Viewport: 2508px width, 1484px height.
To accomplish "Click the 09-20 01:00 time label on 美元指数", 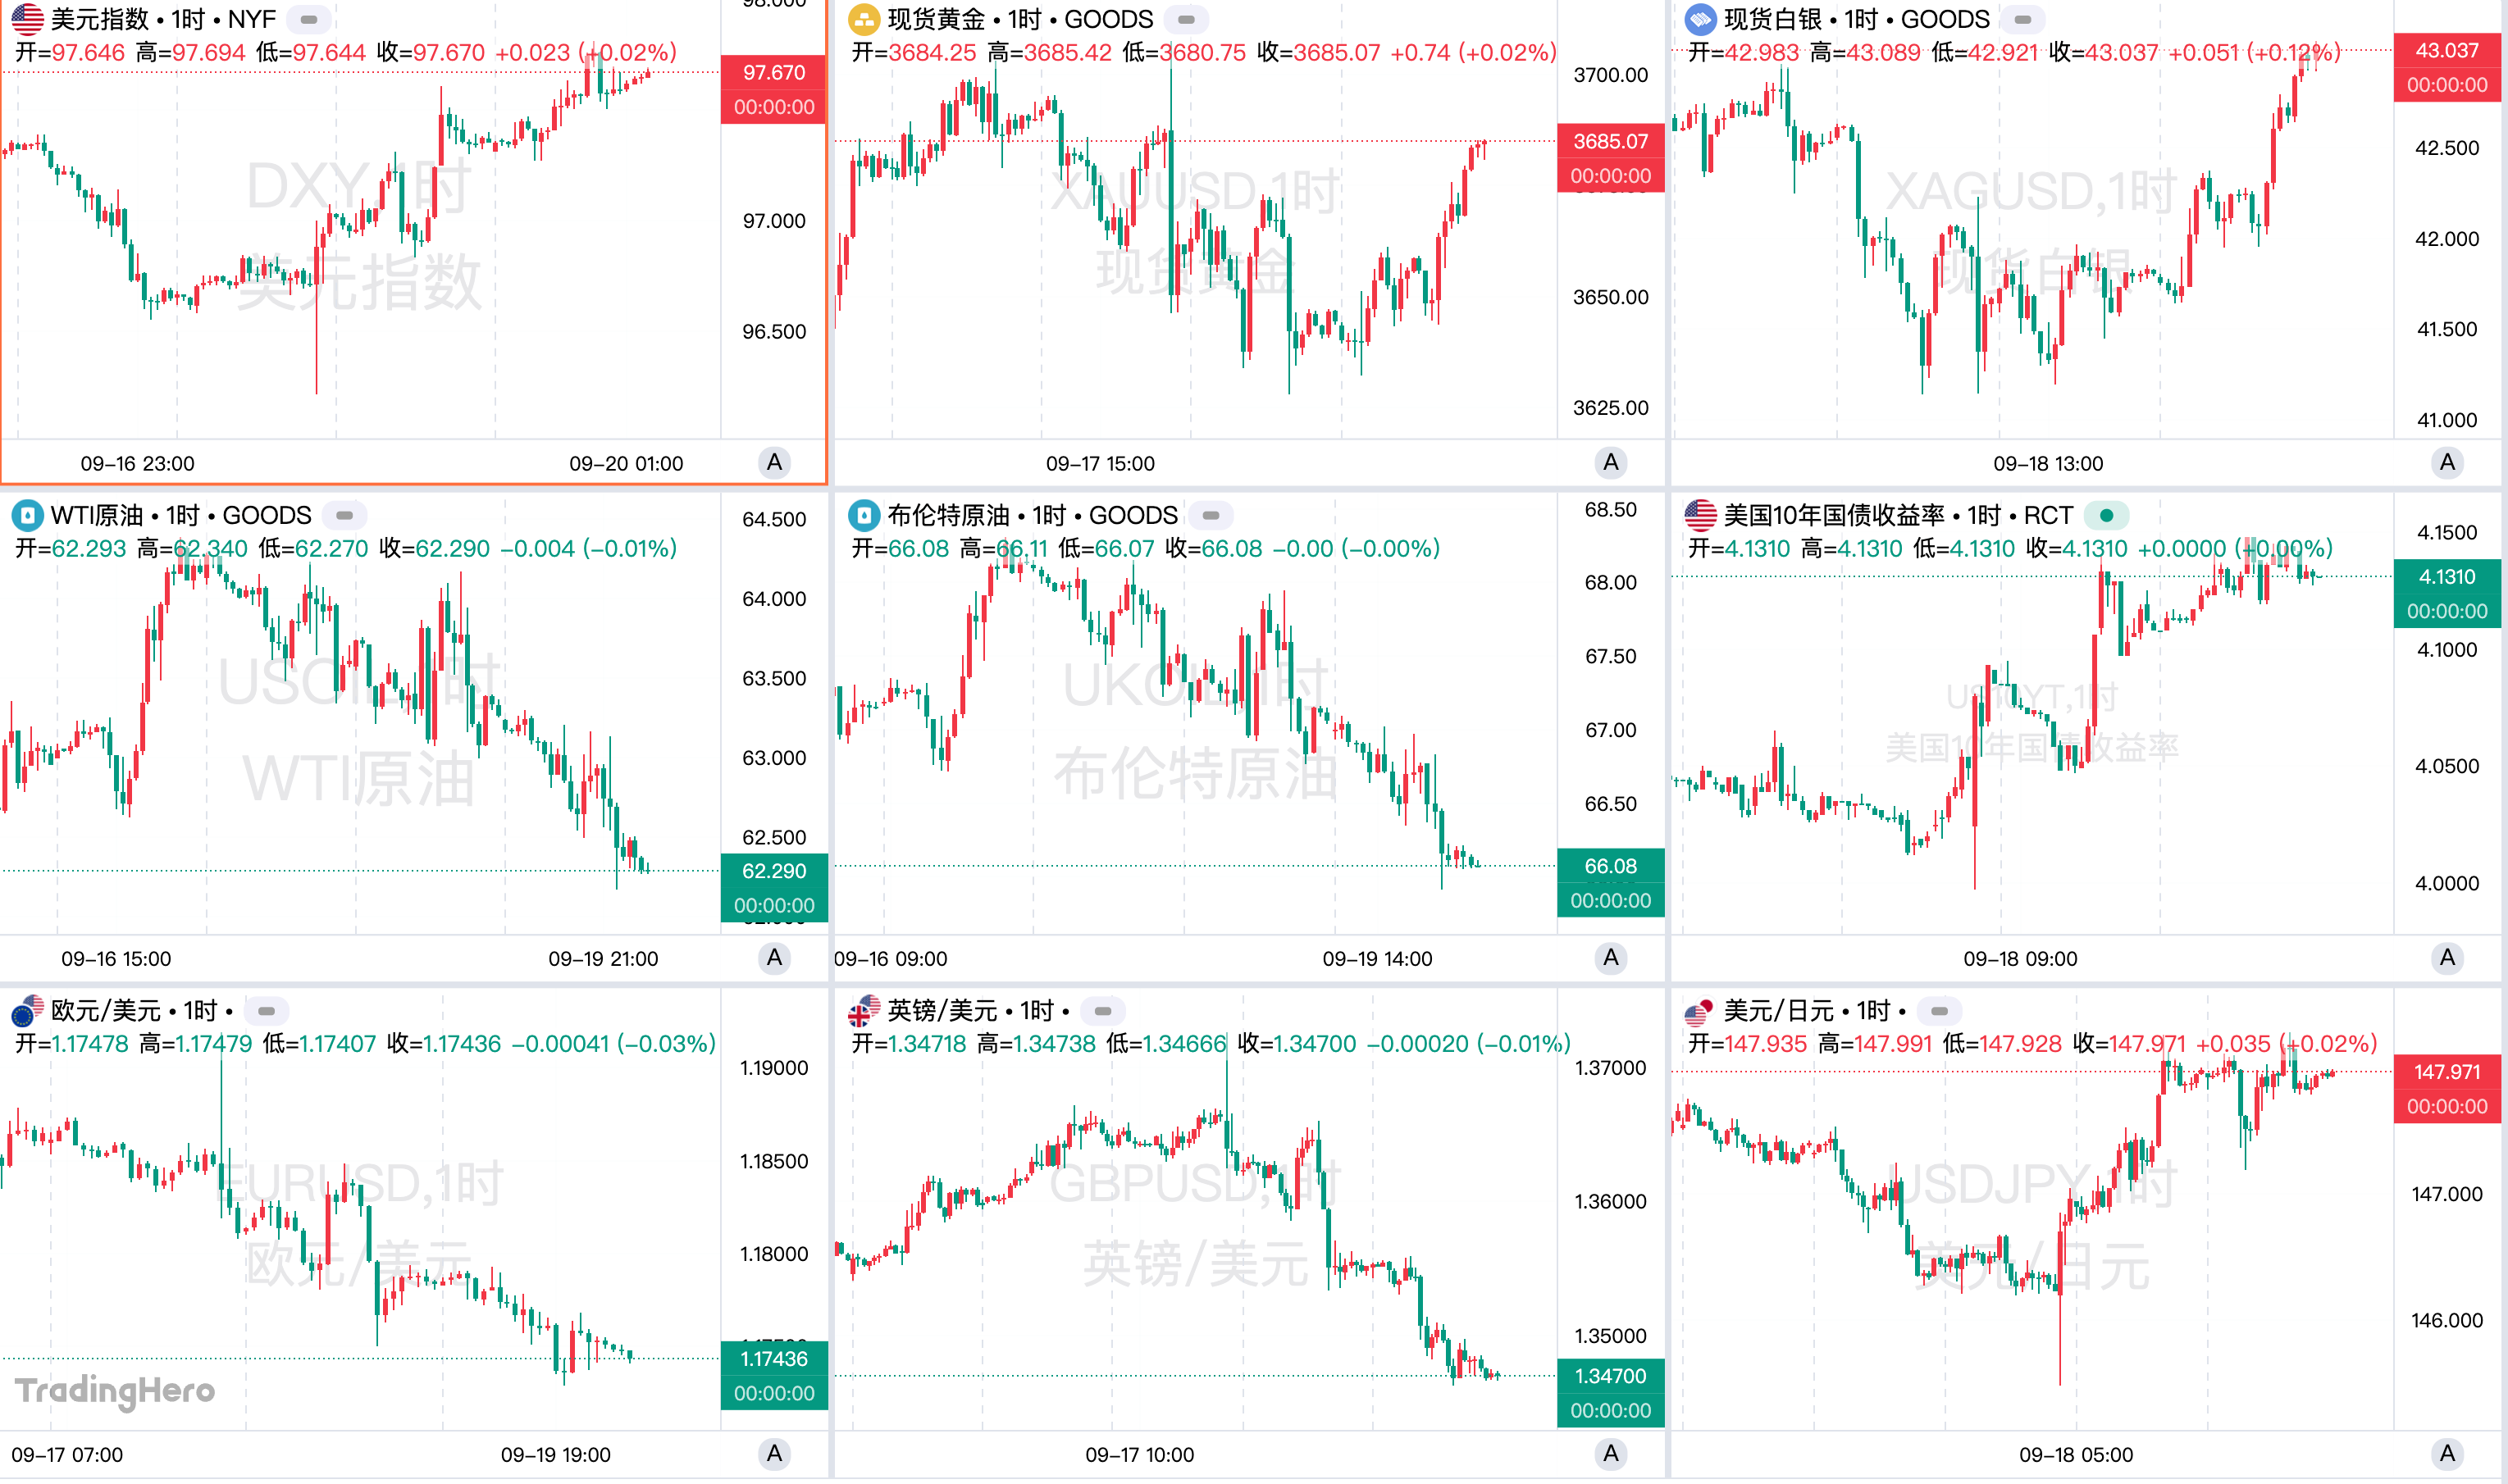I will click(x=626, y=463).
